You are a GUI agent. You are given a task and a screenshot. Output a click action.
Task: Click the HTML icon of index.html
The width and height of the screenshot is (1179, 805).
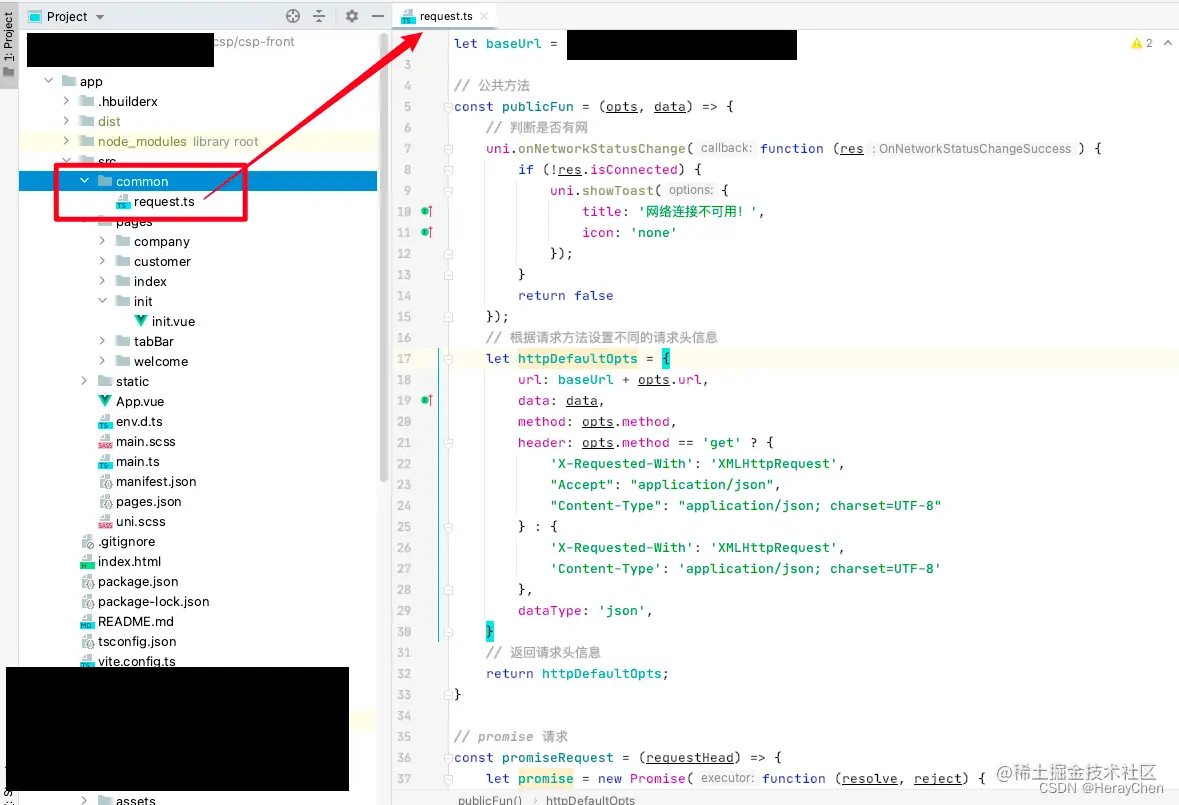87,561
